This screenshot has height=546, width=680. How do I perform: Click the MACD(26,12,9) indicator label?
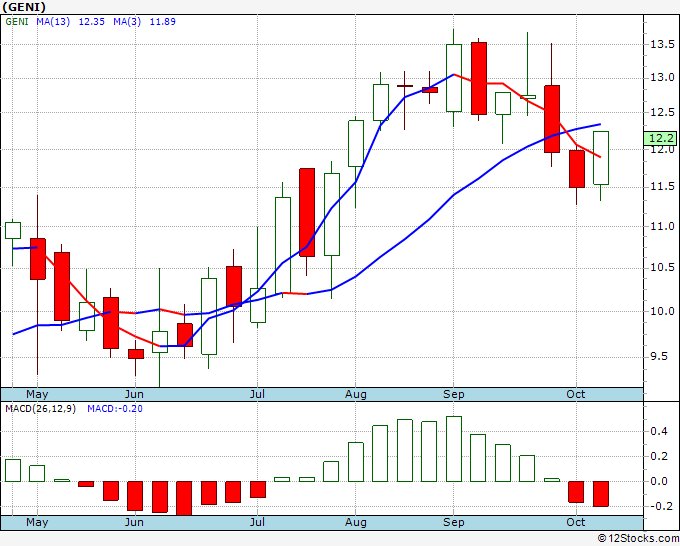click(40, 409)
